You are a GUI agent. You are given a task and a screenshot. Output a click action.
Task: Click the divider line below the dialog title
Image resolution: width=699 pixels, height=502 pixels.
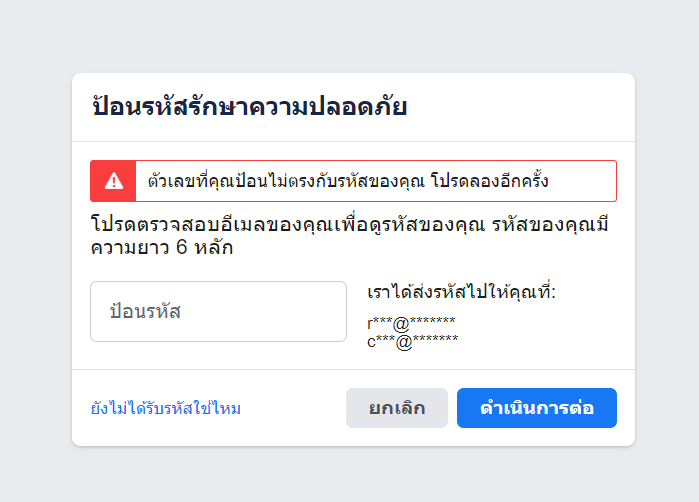[353, 141]
